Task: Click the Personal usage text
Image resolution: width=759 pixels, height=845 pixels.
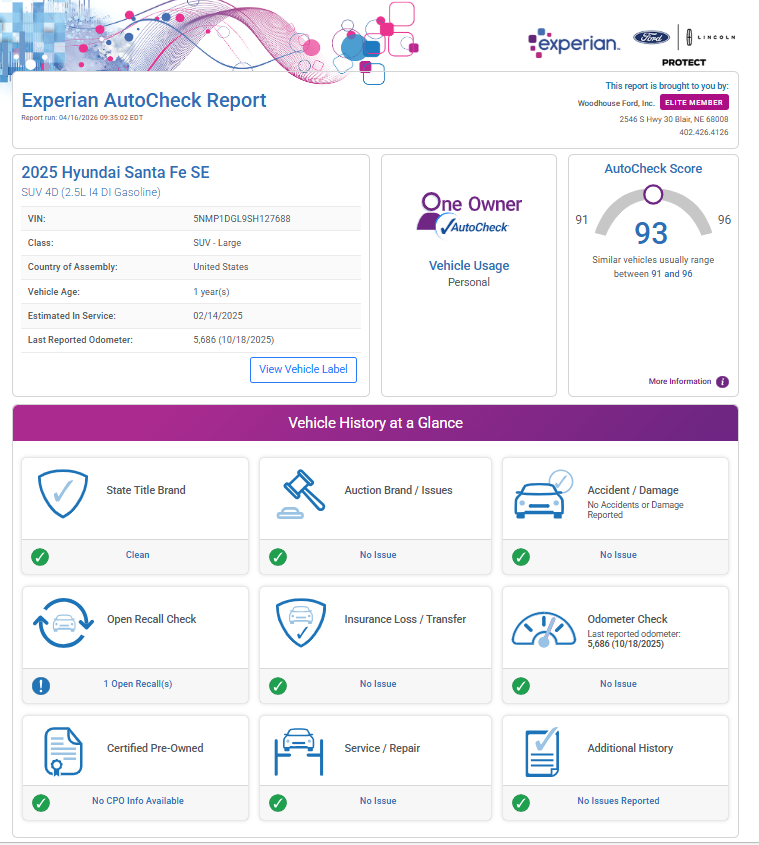Action: [469, 282]
